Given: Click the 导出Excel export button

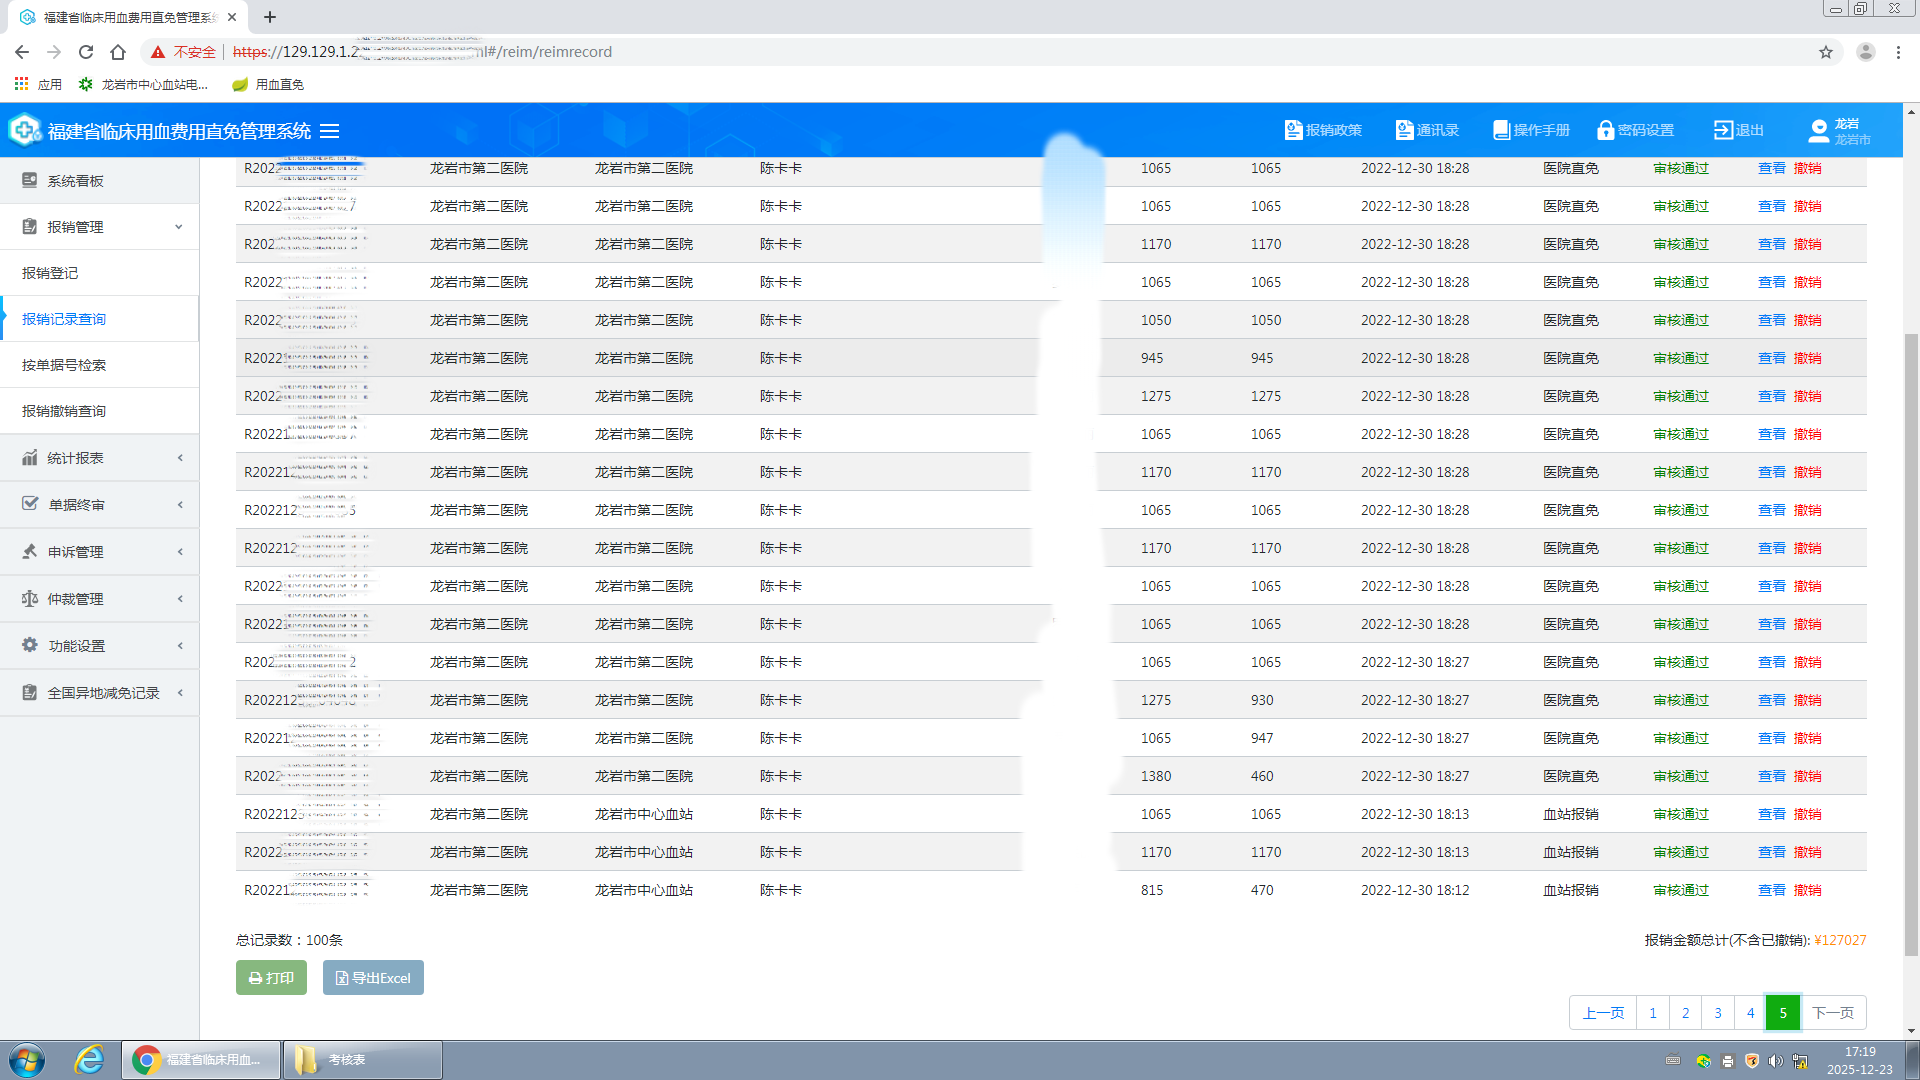Looking at the screenshot, I should 373,978.
